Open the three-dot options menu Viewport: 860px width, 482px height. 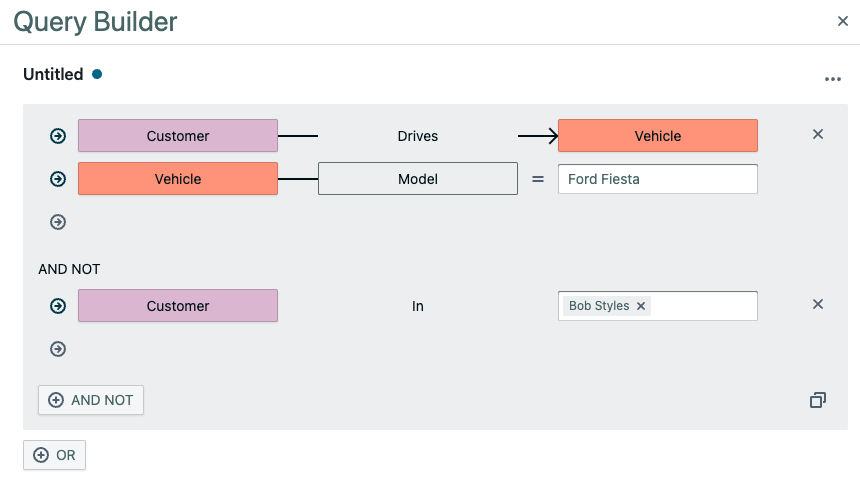(x=833, y=79)
